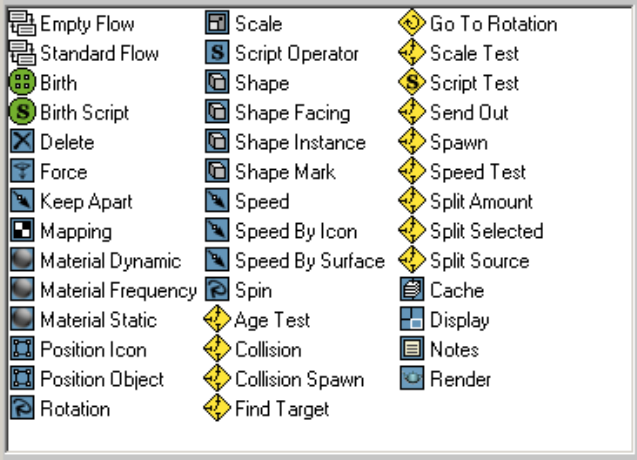This screenshot has height=460, width=637.
Task: Click the Cache operator icon
Action: click(412, 291)
